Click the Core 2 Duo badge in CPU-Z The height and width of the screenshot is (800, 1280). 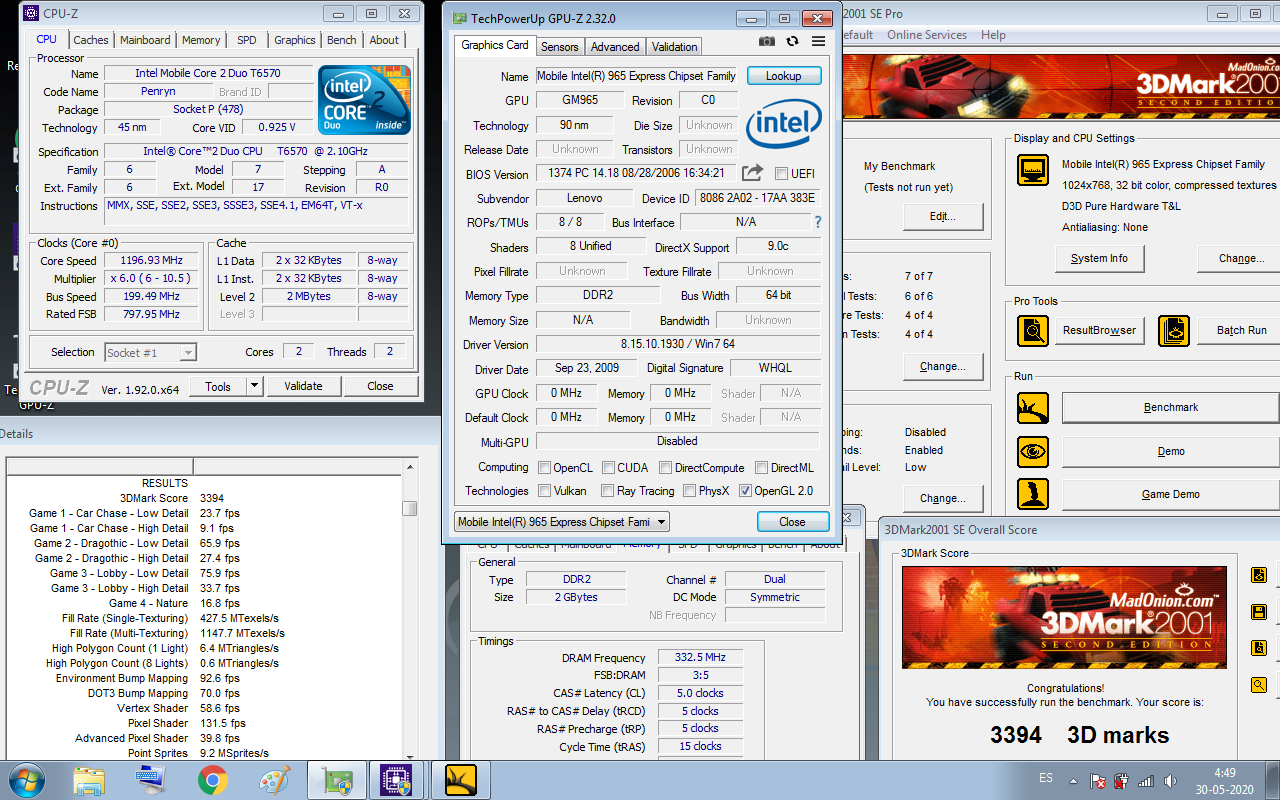(x=364, y=100)
